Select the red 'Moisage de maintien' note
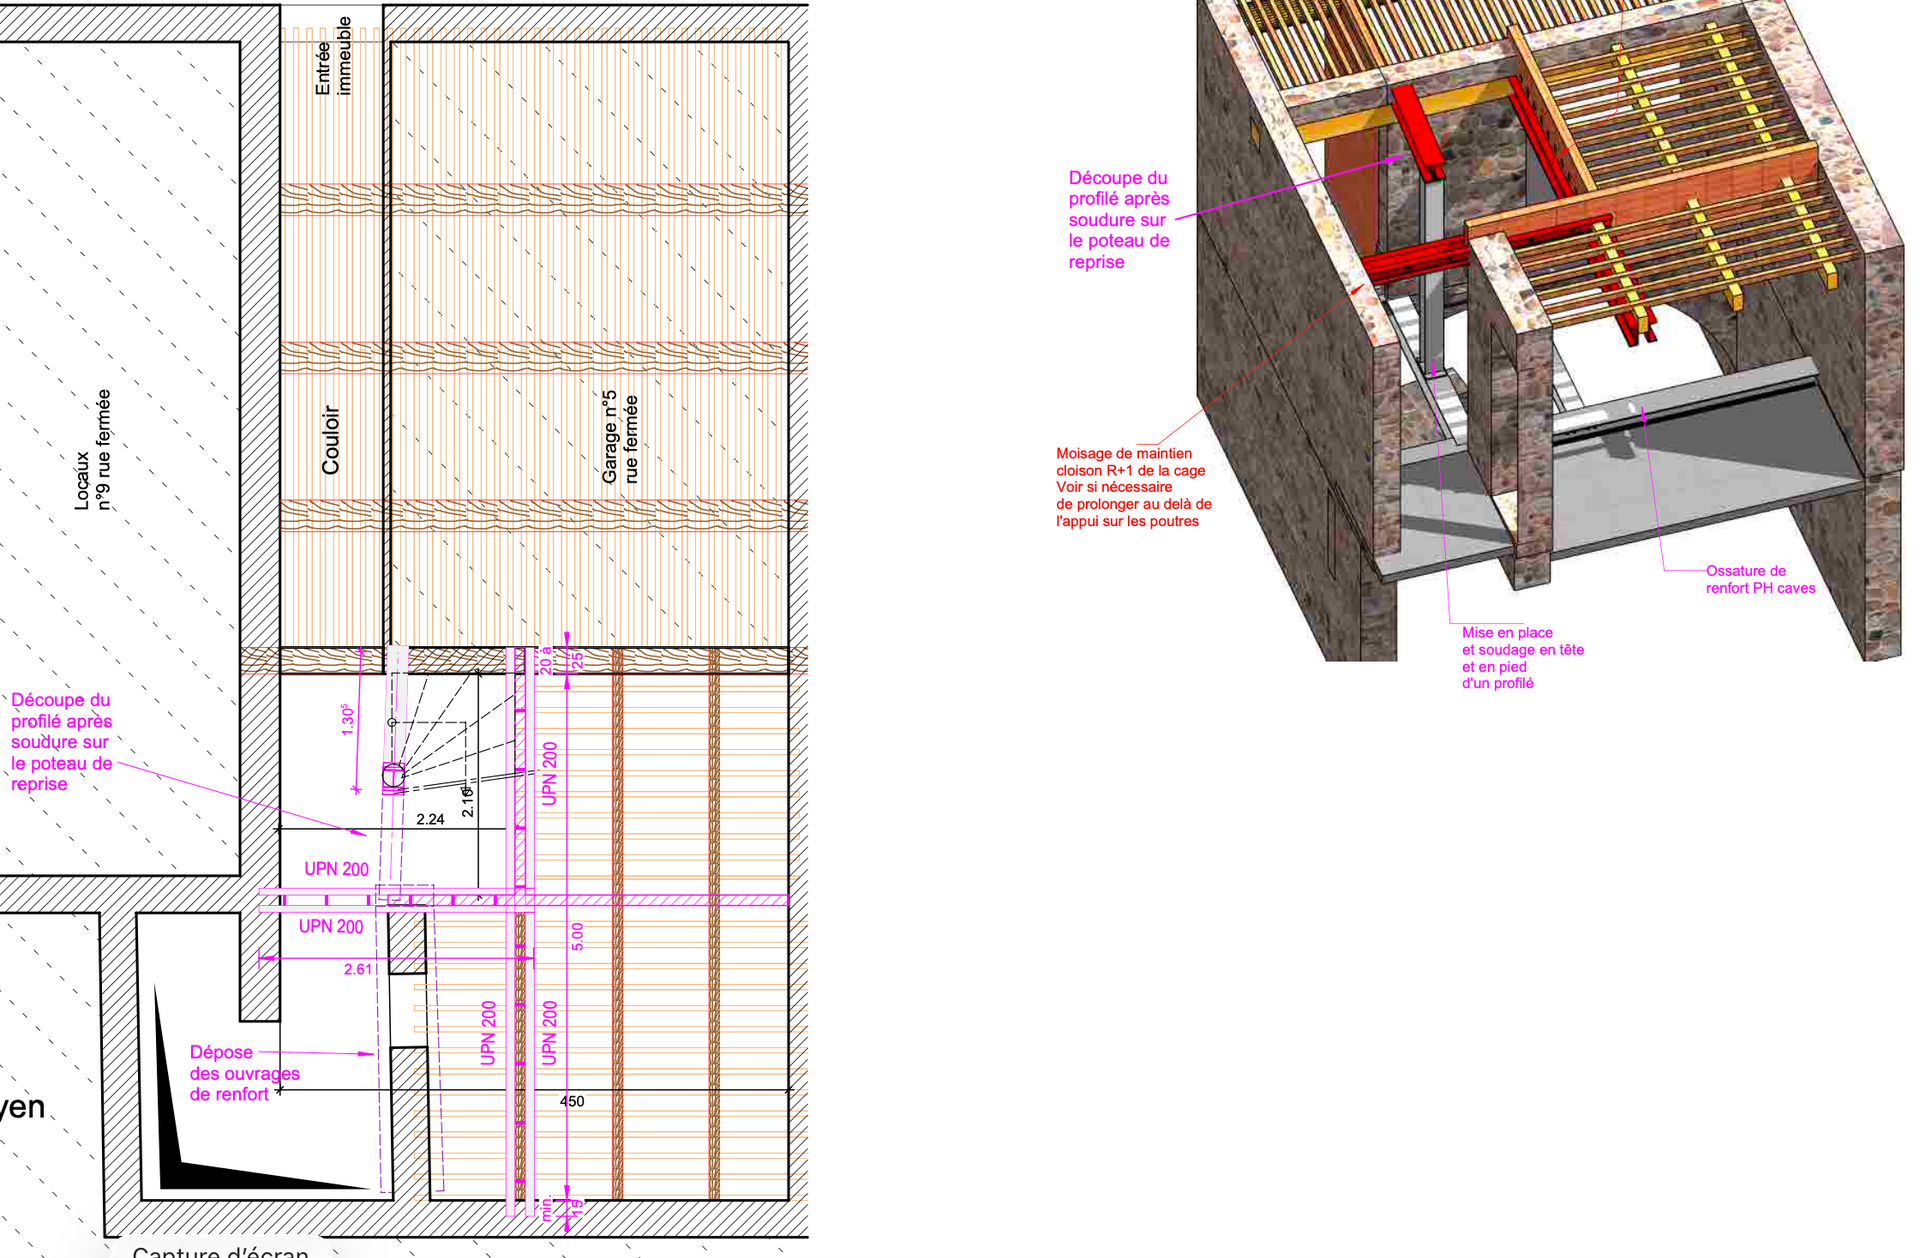 pyautogui.click(x=1133, y=487)
